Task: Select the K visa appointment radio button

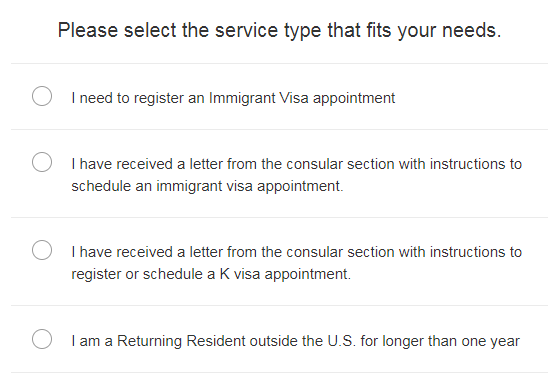Action: 42,250
